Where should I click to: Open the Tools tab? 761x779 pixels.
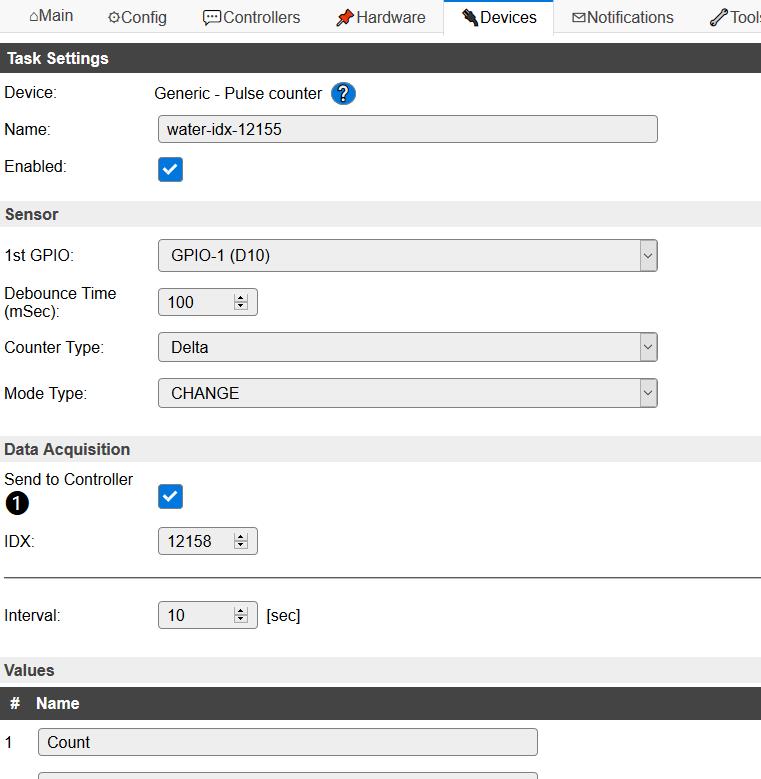pyautogui.click(x=736, y=17)
